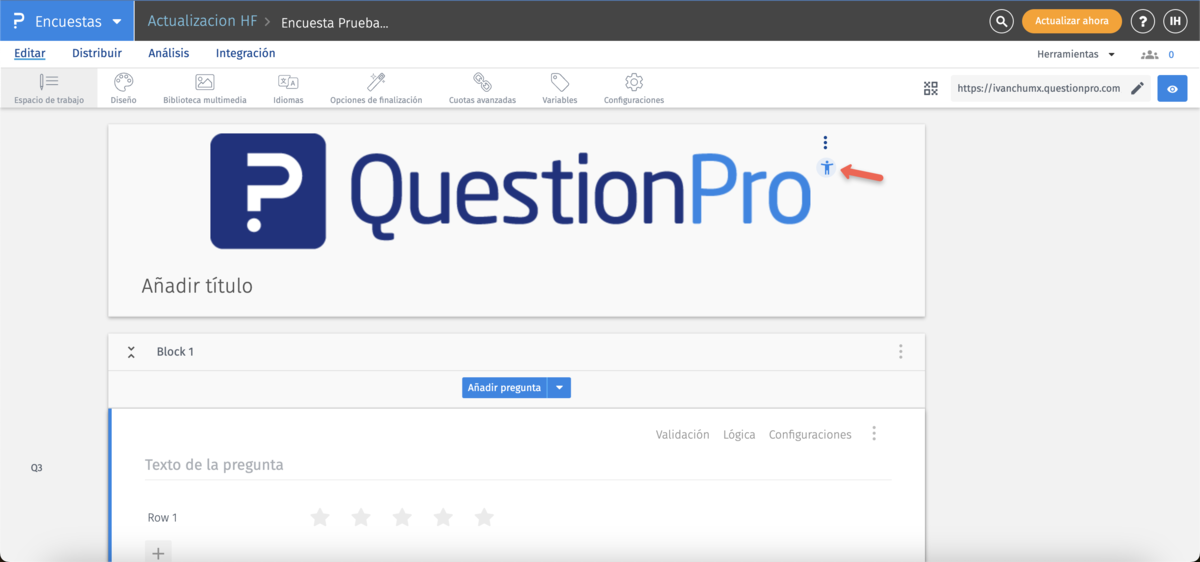Open the Variables tag tool
This screenshot has width=1200, height=562.
coord(560,88)
